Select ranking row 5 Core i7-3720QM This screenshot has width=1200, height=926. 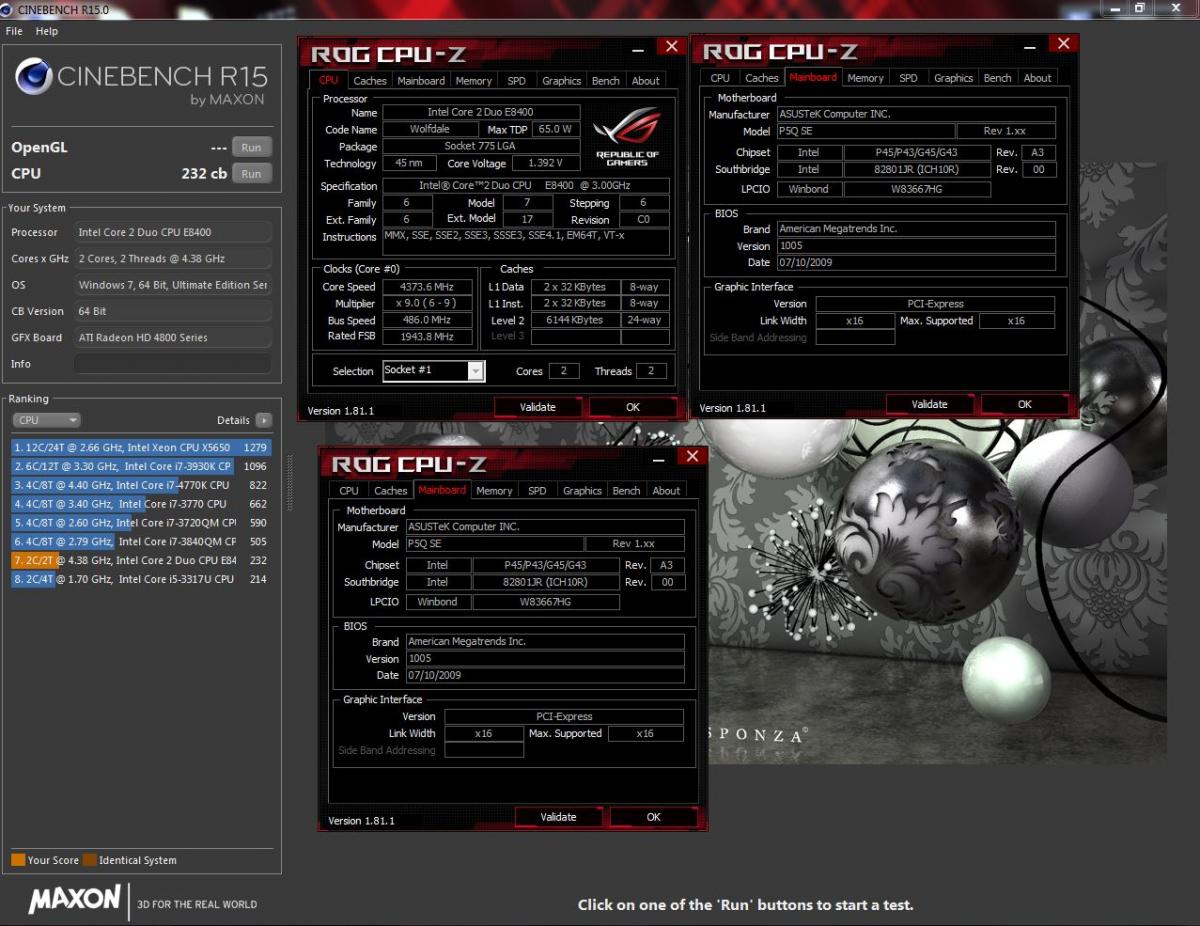[x=141, y=522]
